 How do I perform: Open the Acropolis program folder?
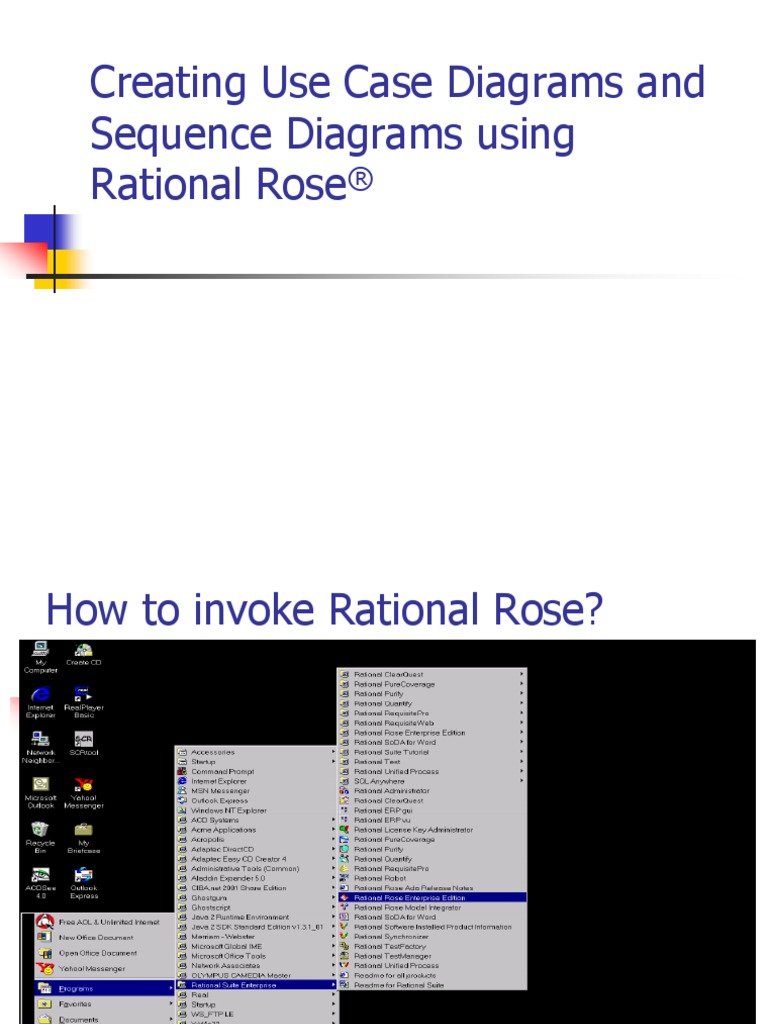point(255,839)
